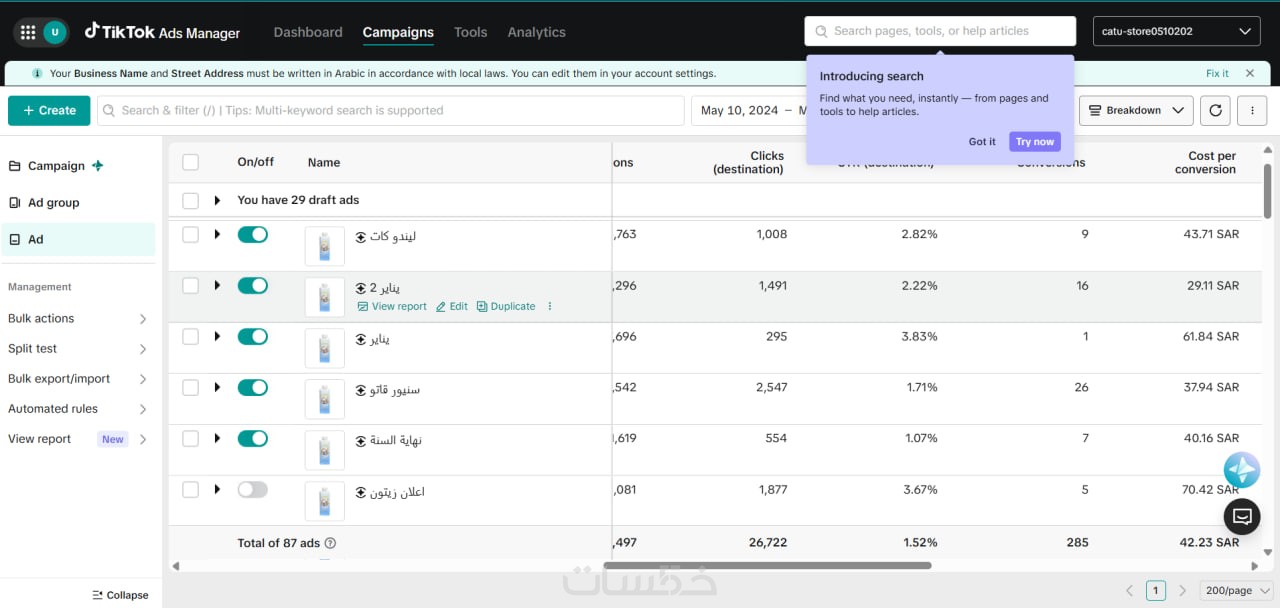The width and height of the screenshot is (1280, 608).
Task: Expand the 29 draft ads row
Action: (217, 200)
